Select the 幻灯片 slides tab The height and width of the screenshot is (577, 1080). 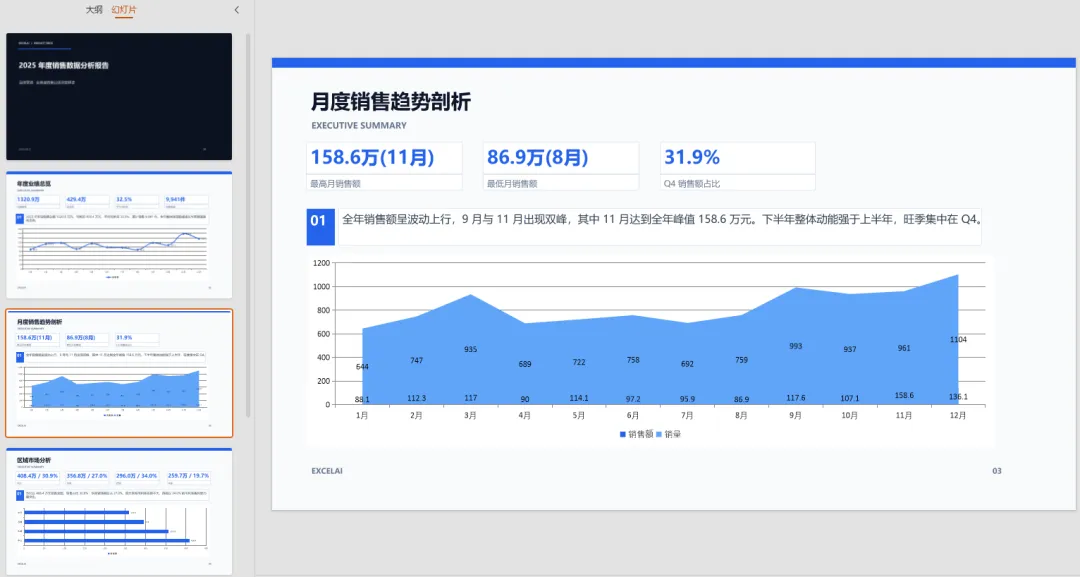coord(124,10)
